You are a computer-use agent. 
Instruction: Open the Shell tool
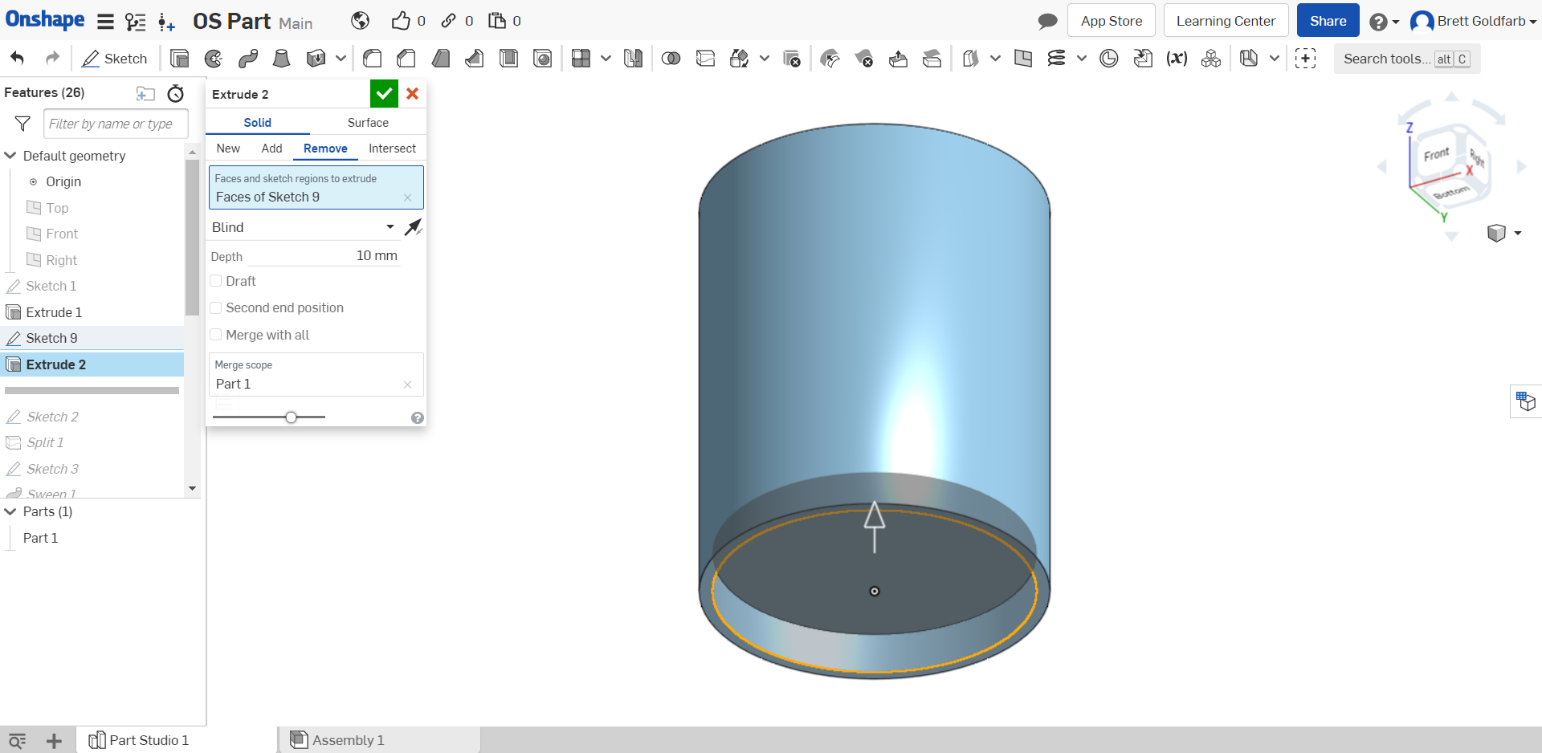[508, 58]
